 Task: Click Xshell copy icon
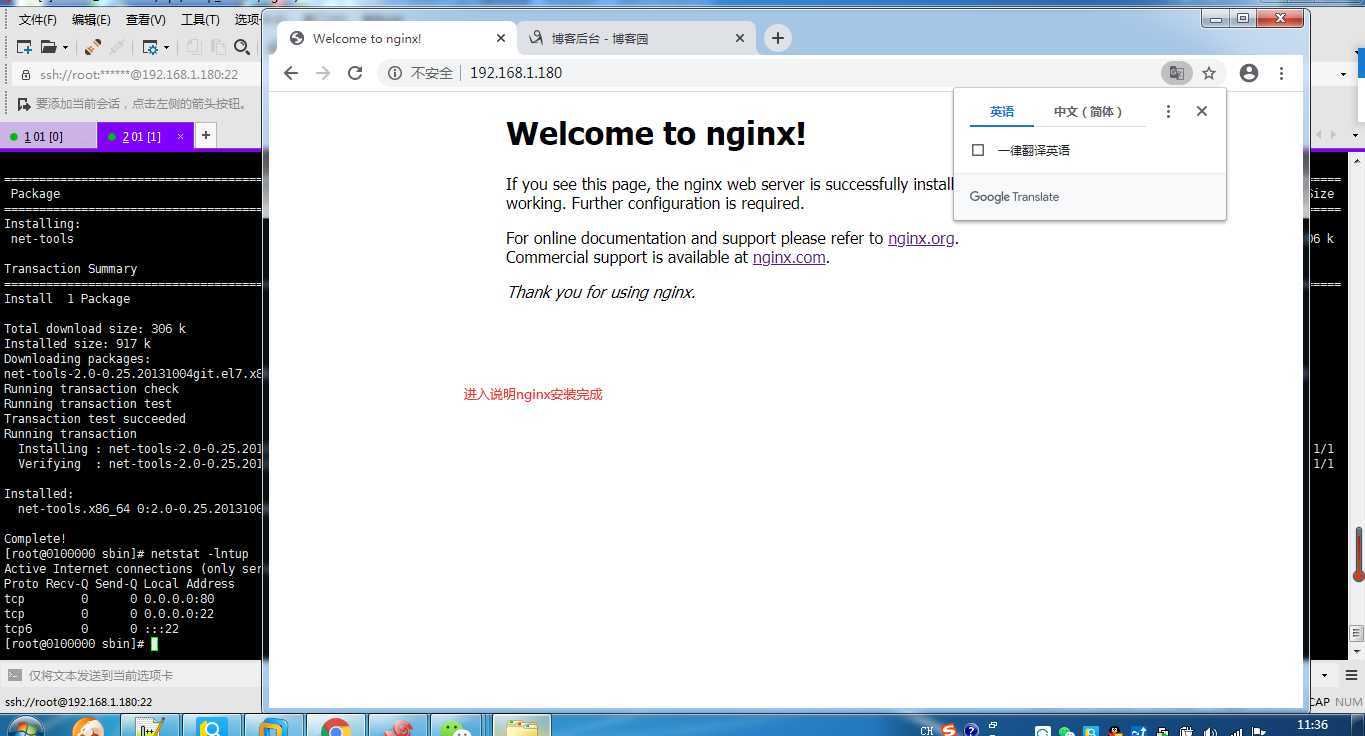coord(193,47)
